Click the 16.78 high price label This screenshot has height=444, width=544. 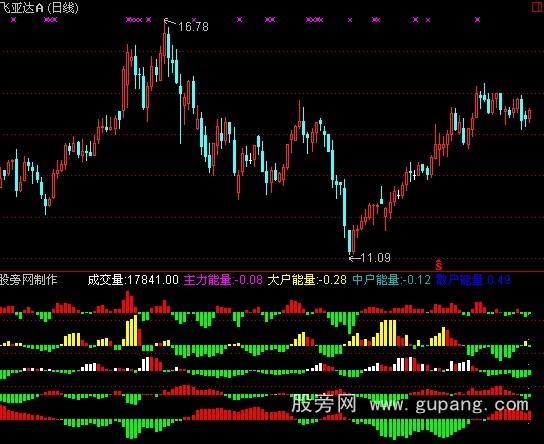[193, 26]
